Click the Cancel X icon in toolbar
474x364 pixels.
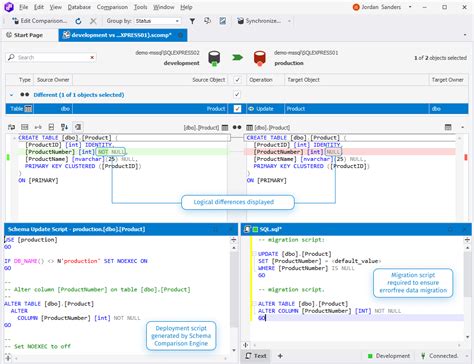(x=93, y=21)
